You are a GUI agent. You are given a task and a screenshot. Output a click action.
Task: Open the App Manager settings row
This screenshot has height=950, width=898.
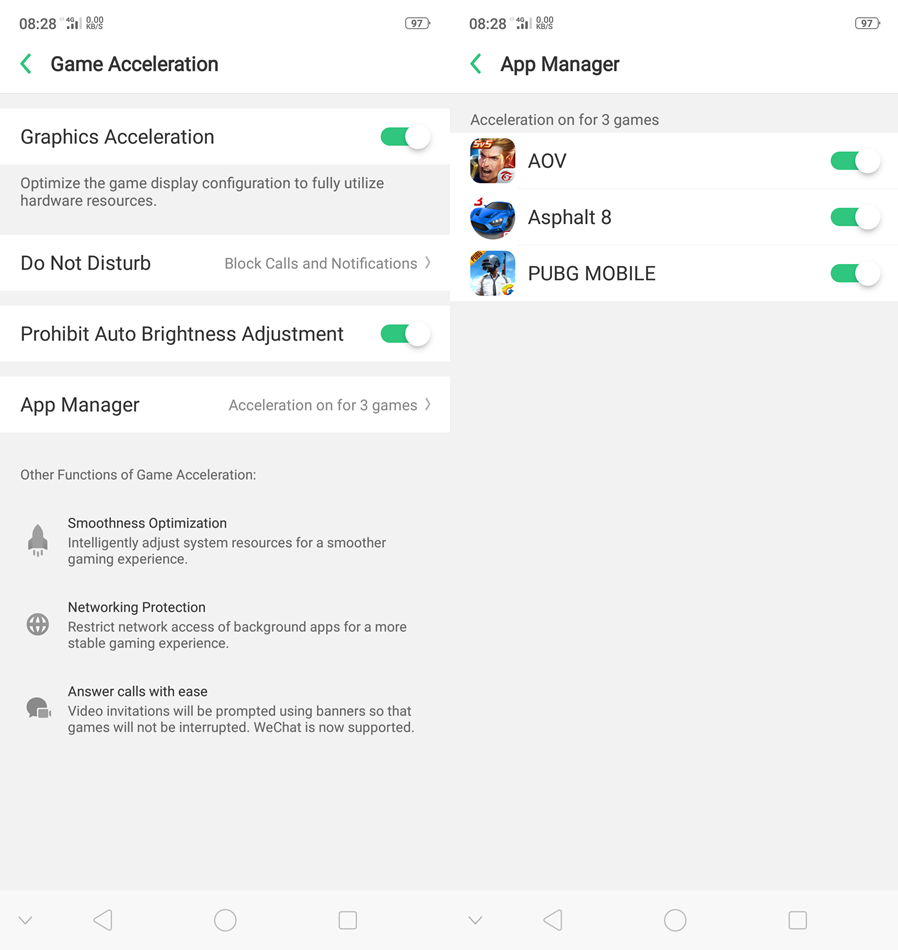click(x=225, y=405)
